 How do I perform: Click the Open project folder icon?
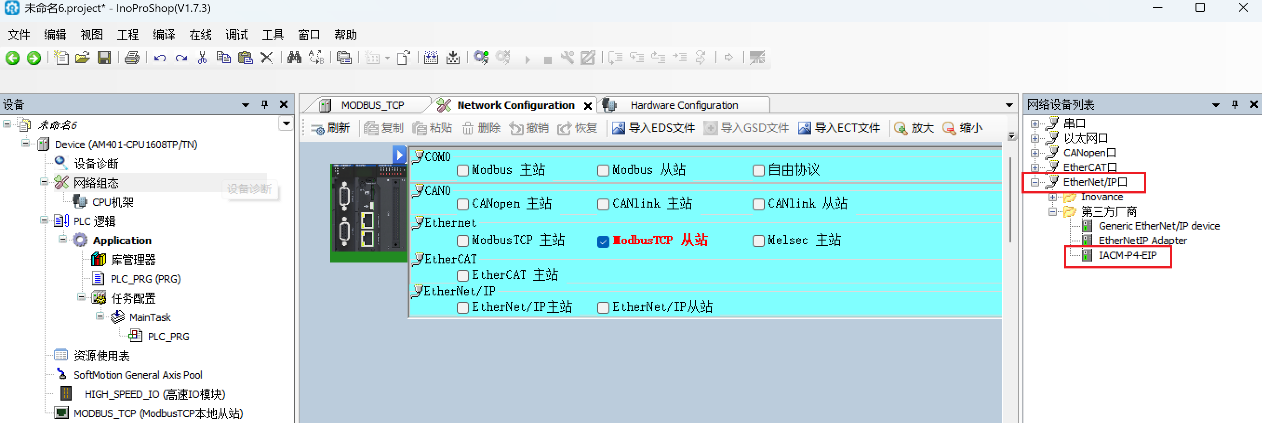[83, 58]
